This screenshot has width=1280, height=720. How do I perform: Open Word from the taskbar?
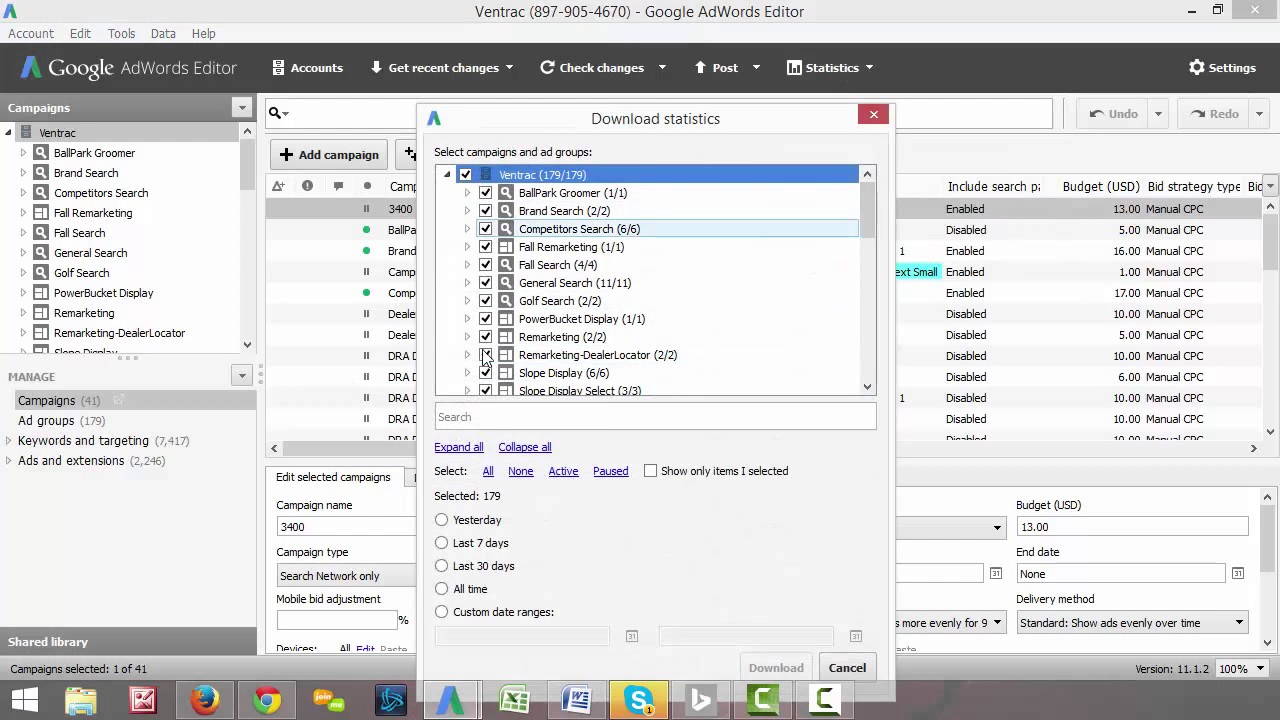tap(576, 700)
